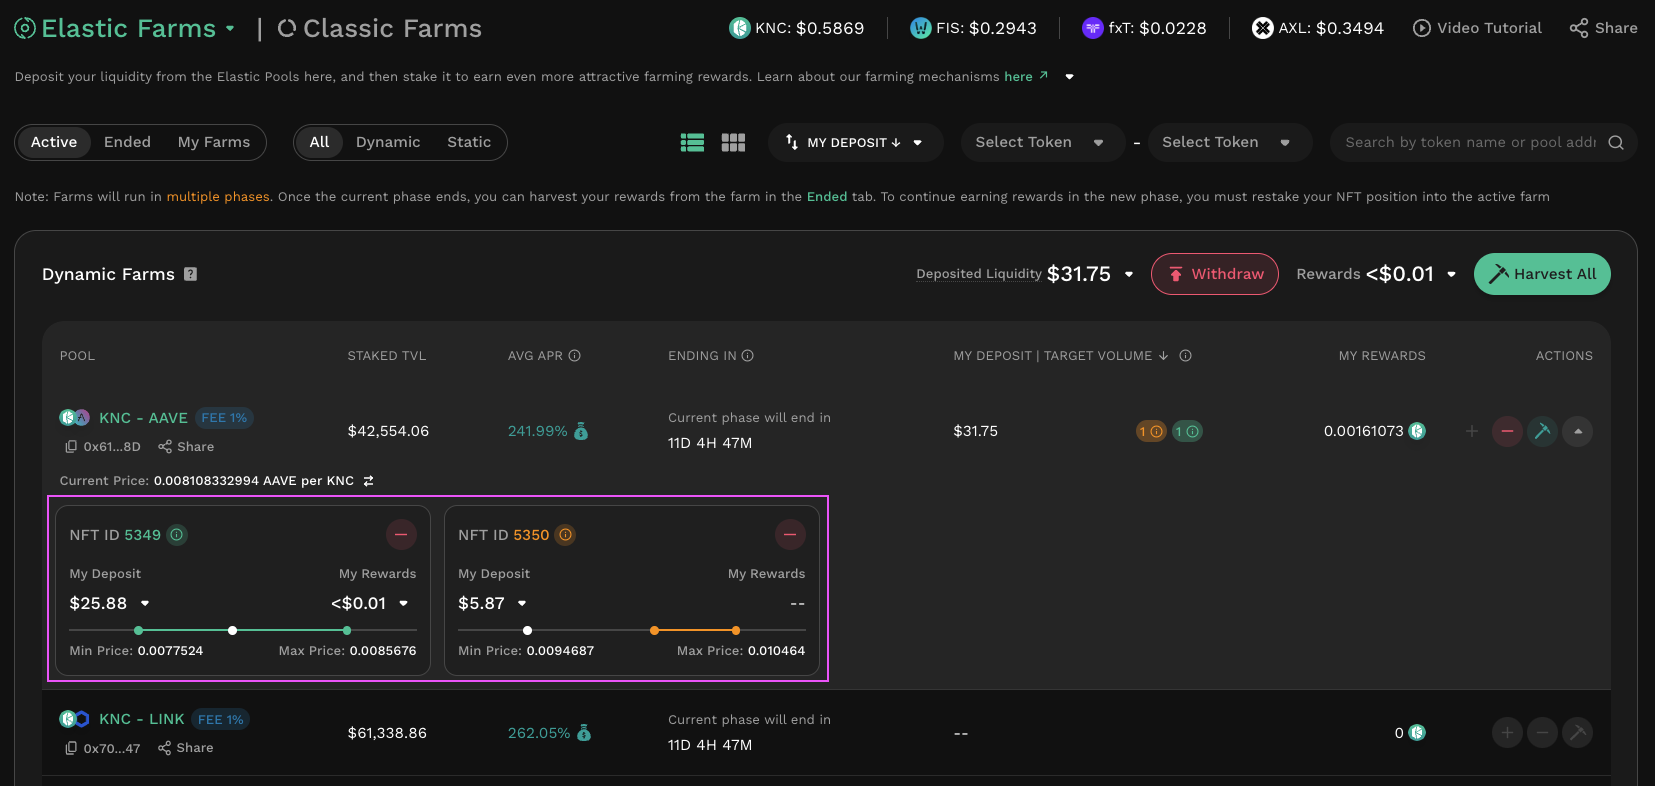Click the Harvest All button

(x=1542, y=274)
